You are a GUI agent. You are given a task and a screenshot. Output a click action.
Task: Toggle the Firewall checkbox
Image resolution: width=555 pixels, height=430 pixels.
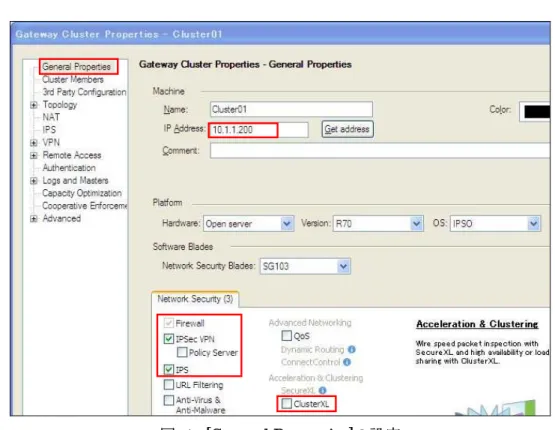click(x=169, y=323)
